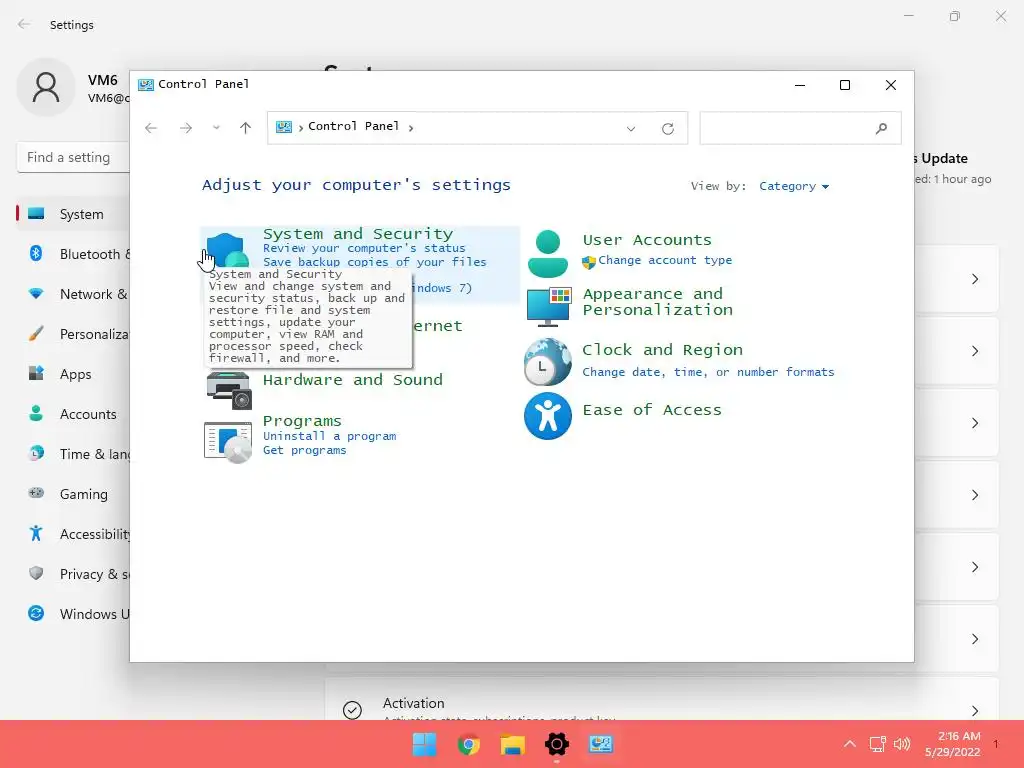Expand the address bar history dropdown
The height and width of the screenshot is (768, 1024).
point(631,129)
